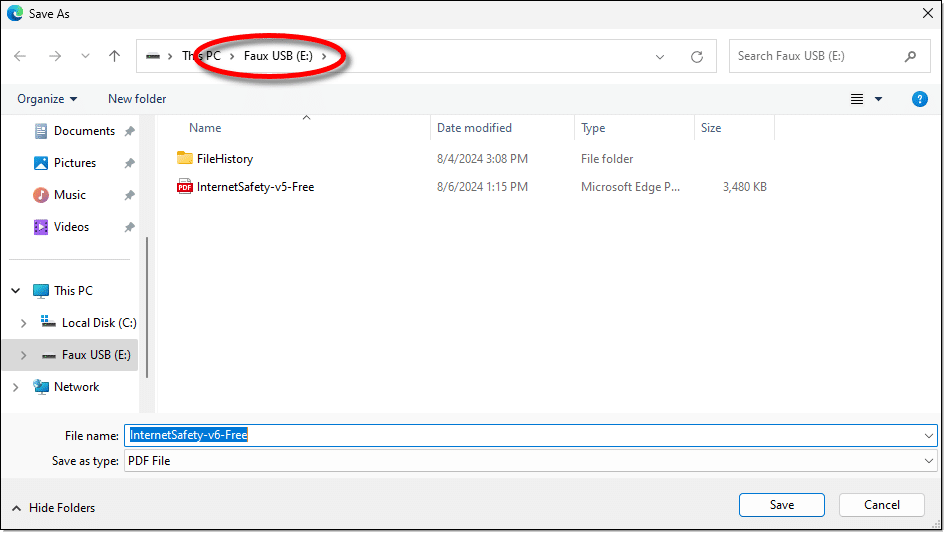This screenshot has height=535, width=947.
Task: Select the InternetSafety-v5-Free PDF icon
Action: coord(185,186)
